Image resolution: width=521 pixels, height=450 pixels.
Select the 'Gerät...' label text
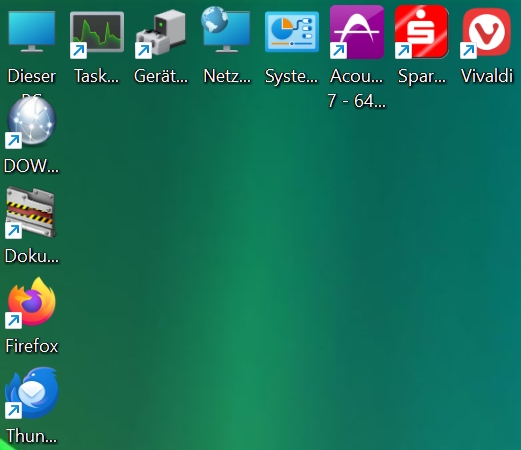[x=161, y=76]
